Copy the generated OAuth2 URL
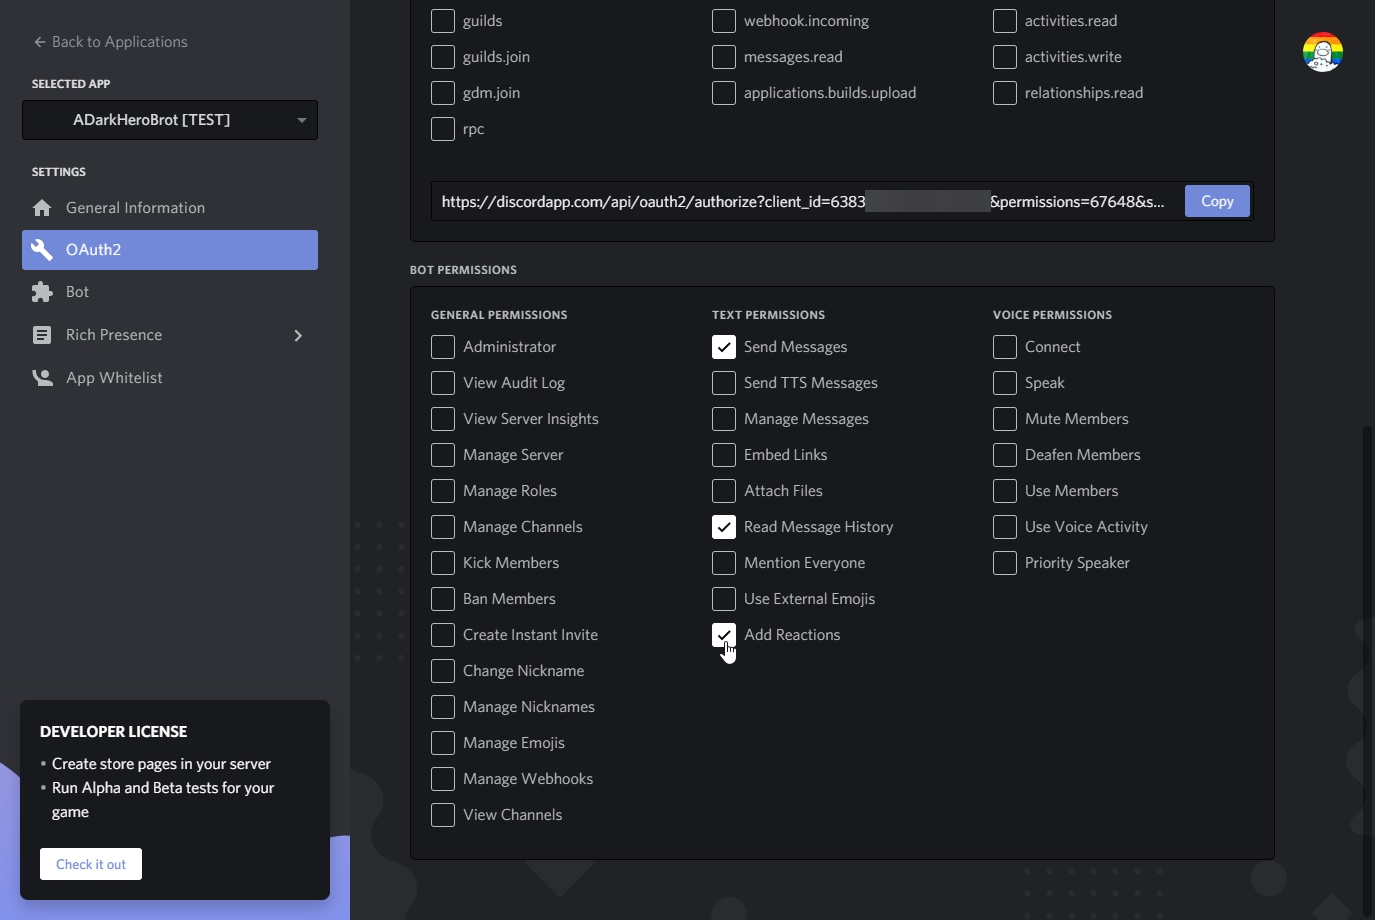1375x920 pixels. tap(1217, 201)
